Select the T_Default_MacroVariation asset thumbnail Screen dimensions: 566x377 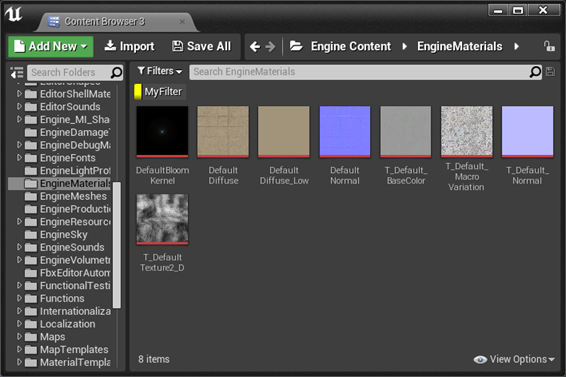[x=467, y=132]
